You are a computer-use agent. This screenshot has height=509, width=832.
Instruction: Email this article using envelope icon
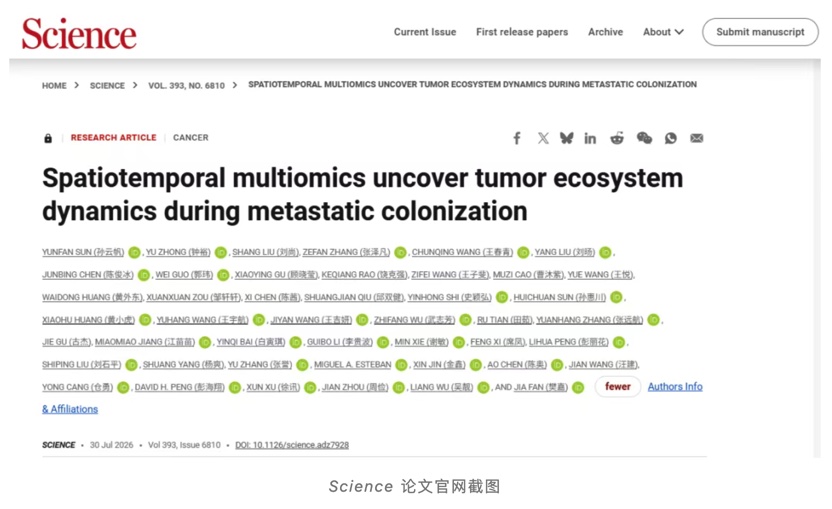click(x=697, y=138)
